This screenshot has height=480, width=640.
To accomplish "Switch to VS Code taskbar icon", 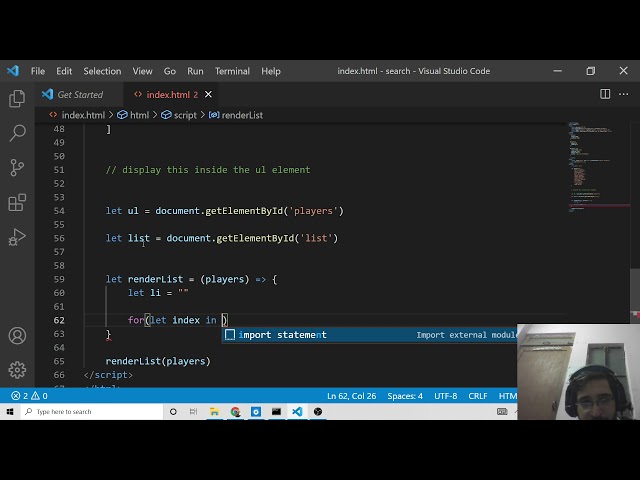I will pyautogui.click(x=297, y=412).
